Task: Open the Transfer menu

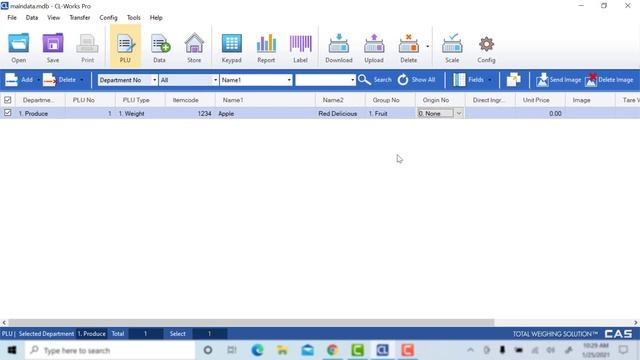Action: point(80,18)
